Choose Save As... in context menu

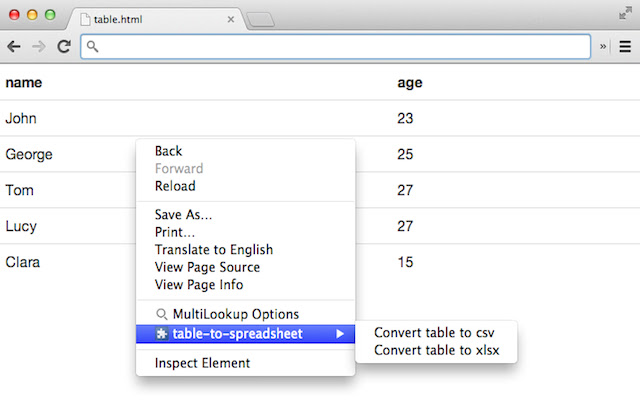point(184,214)
